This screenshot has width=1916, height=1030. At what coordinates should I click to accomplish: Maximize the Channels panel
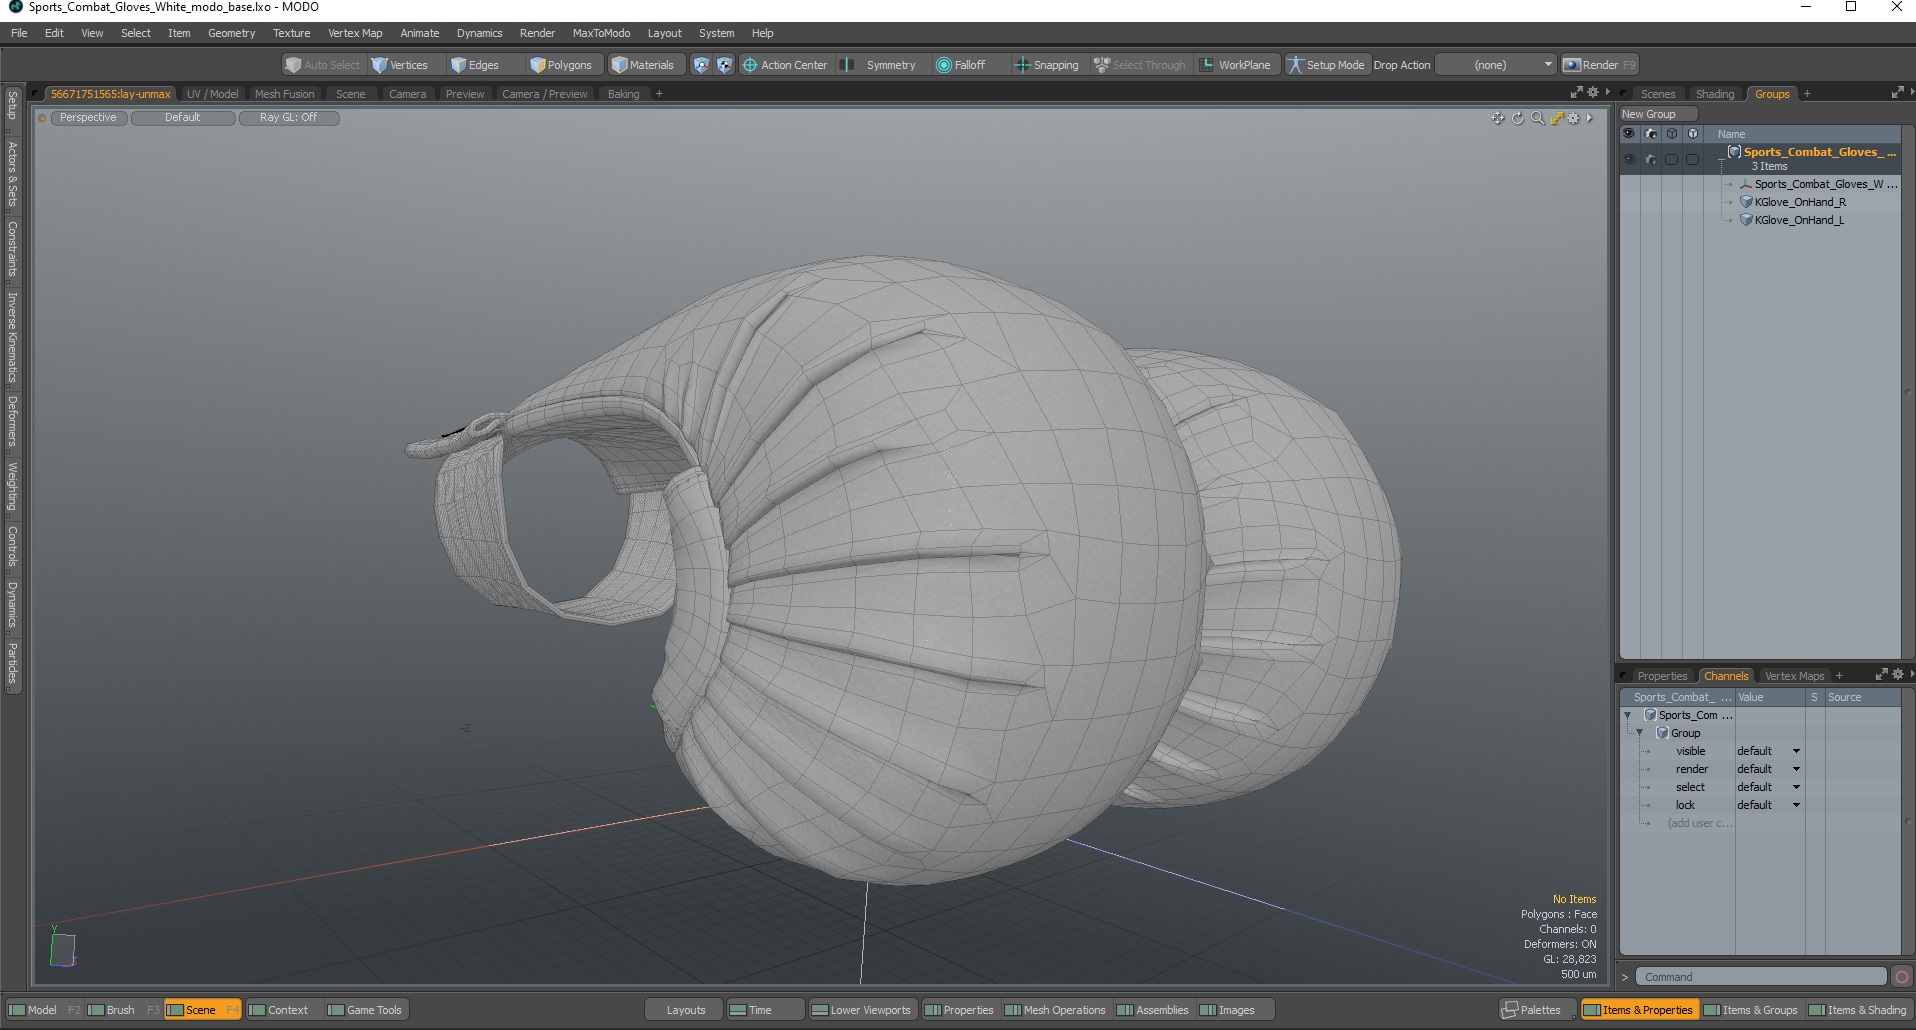(x=1881, y=675)
